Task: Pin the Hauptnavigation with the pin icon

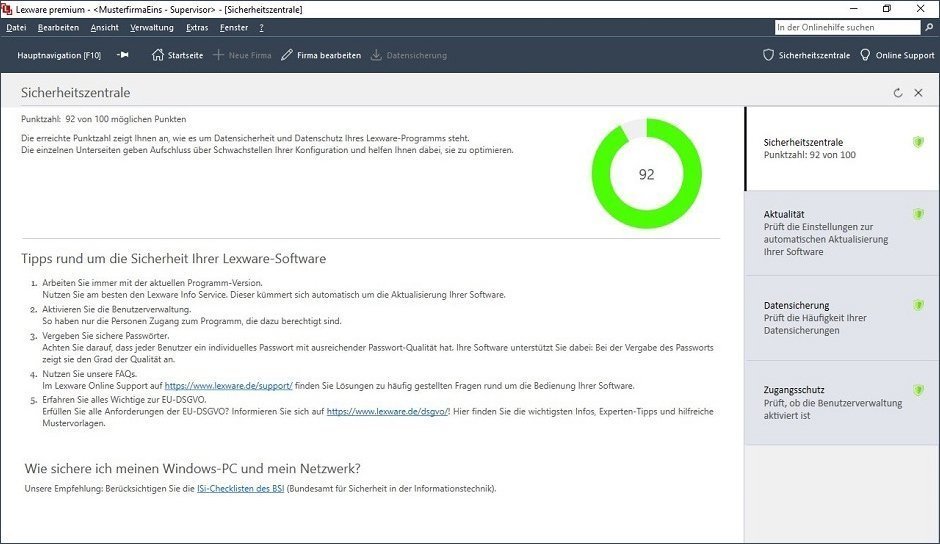Action: point(123,55)
